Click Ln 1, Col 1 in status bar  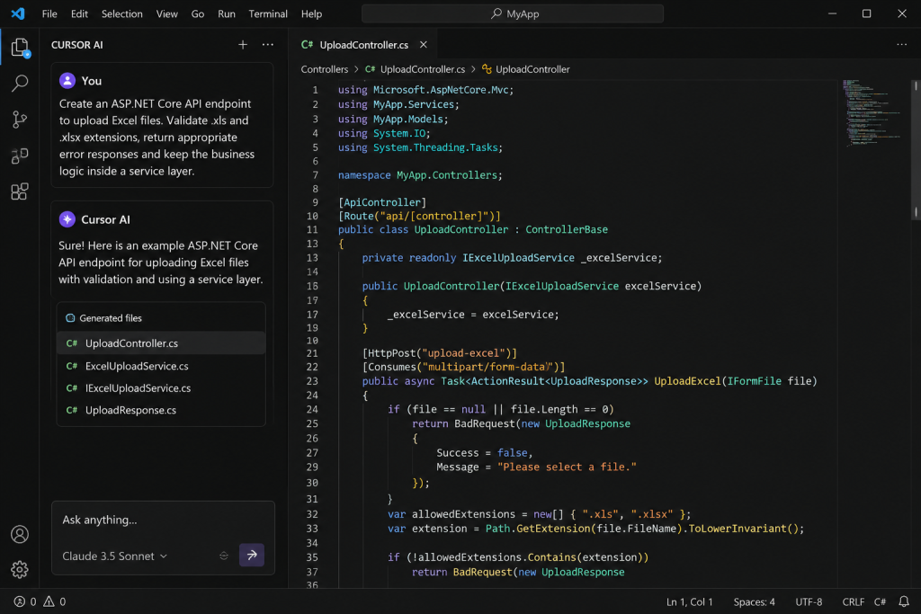coord(689,602)
